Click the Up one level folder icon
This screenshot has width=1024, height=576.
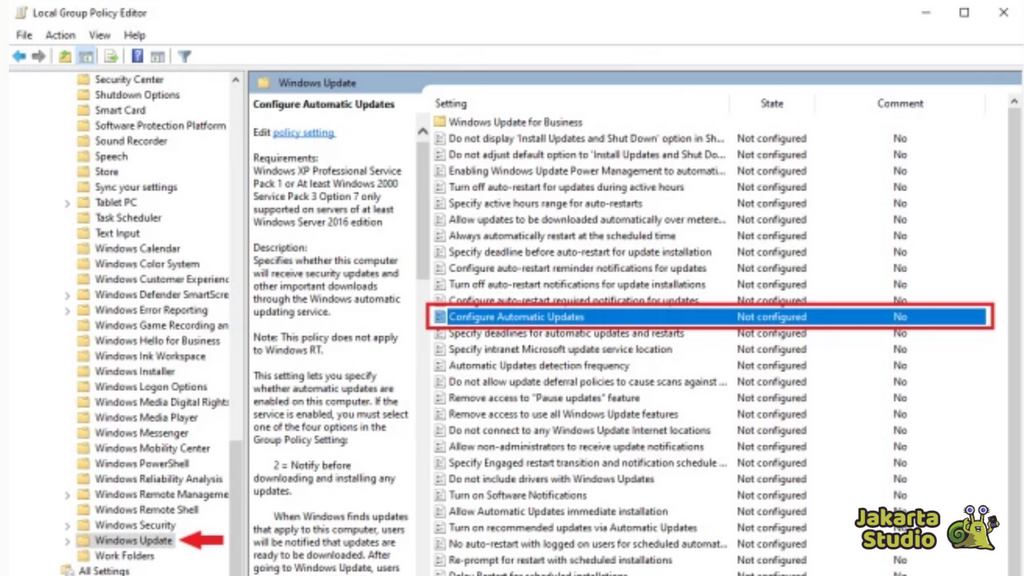click(x=65, y=56)
